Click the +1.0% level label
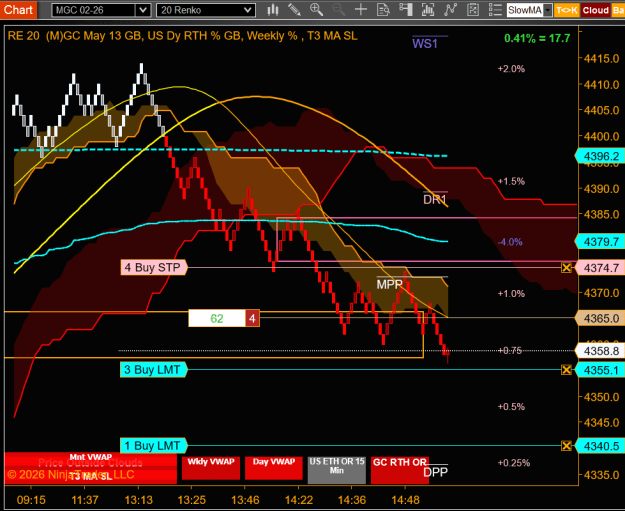The width and height of the screenshot is (625, 511). [511, 294]
